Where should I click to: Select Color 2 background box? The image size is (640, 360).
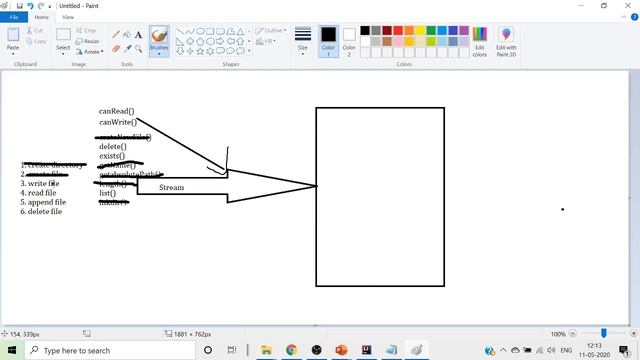point(349,42)
